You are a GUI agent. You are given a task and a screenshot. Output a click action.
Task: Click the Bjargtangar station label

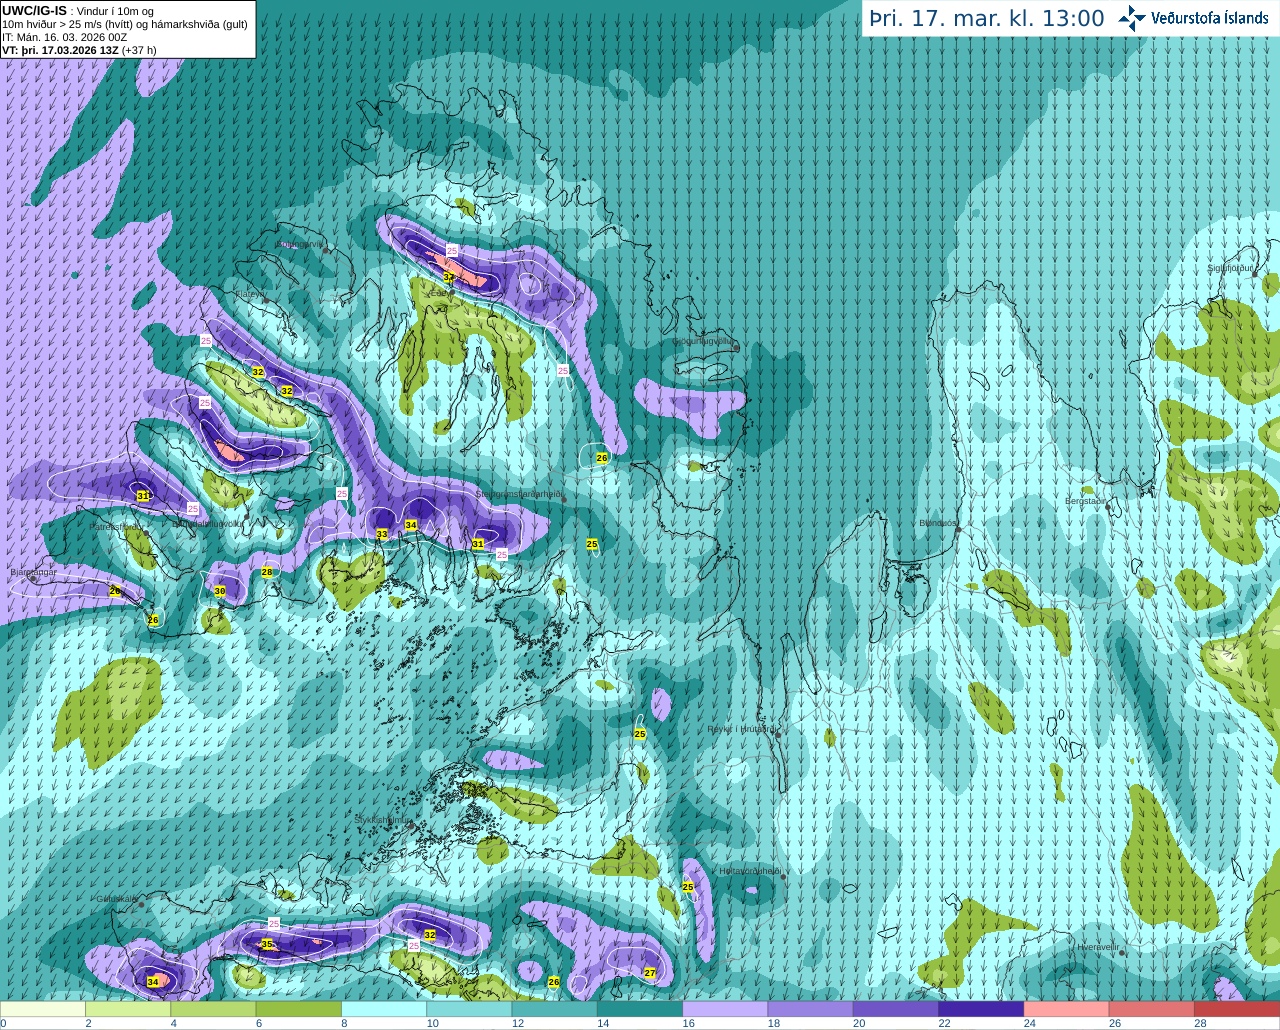[x=34, y=572]
